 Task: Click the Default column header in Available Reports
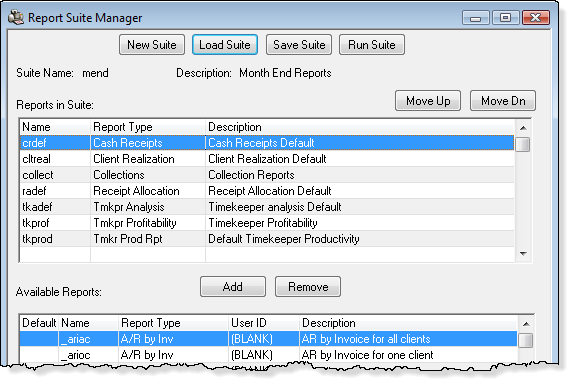pos(39,323)
